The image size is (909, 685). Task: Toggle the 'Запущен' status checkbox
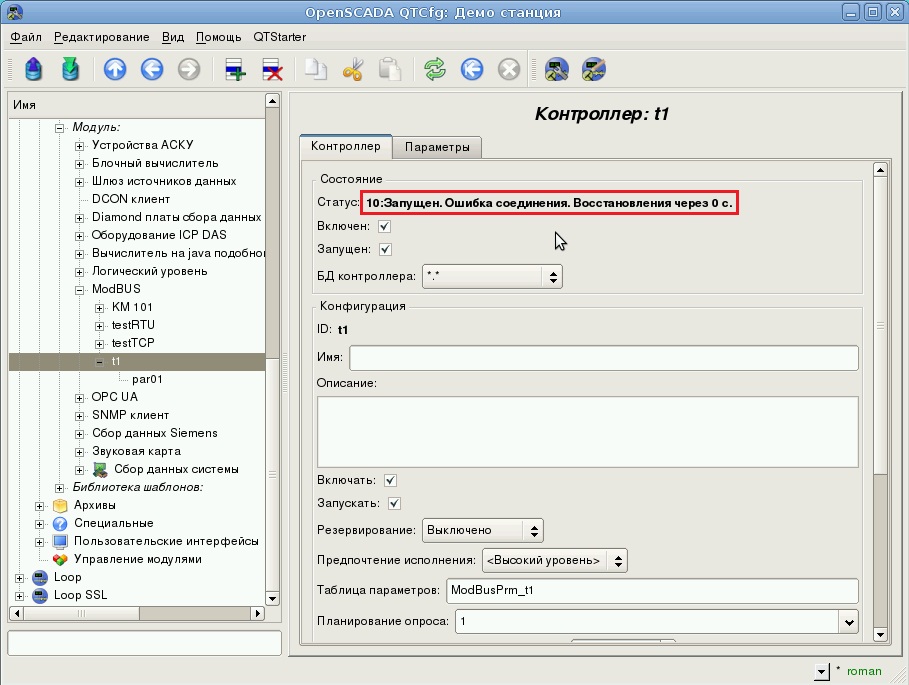click(385, 249)
